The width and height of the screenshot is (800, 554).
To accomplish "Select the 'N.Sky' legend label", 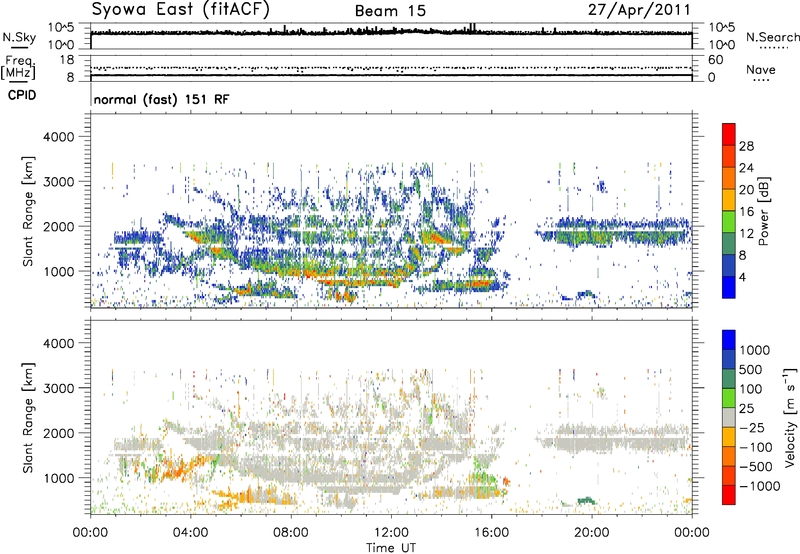I will pyautogui.click(x=19, y=37).
